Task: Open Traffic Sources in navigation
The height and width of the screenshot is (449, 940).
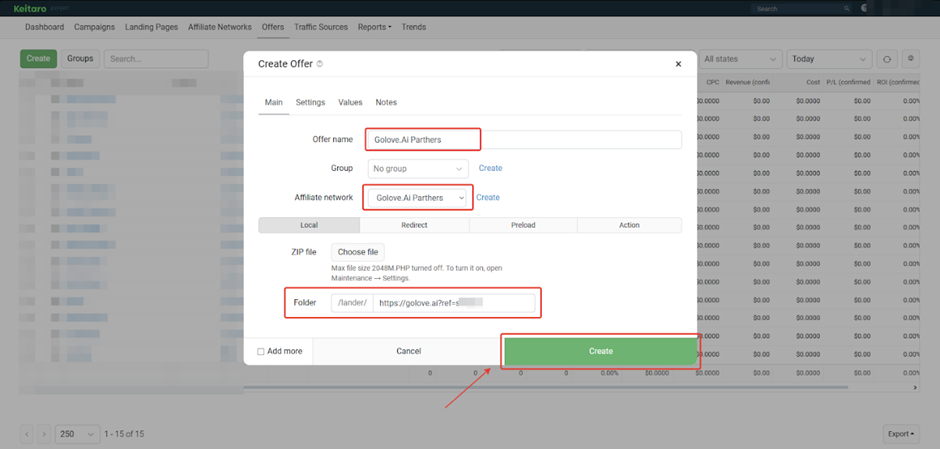Action: click(x=321, y=27)
